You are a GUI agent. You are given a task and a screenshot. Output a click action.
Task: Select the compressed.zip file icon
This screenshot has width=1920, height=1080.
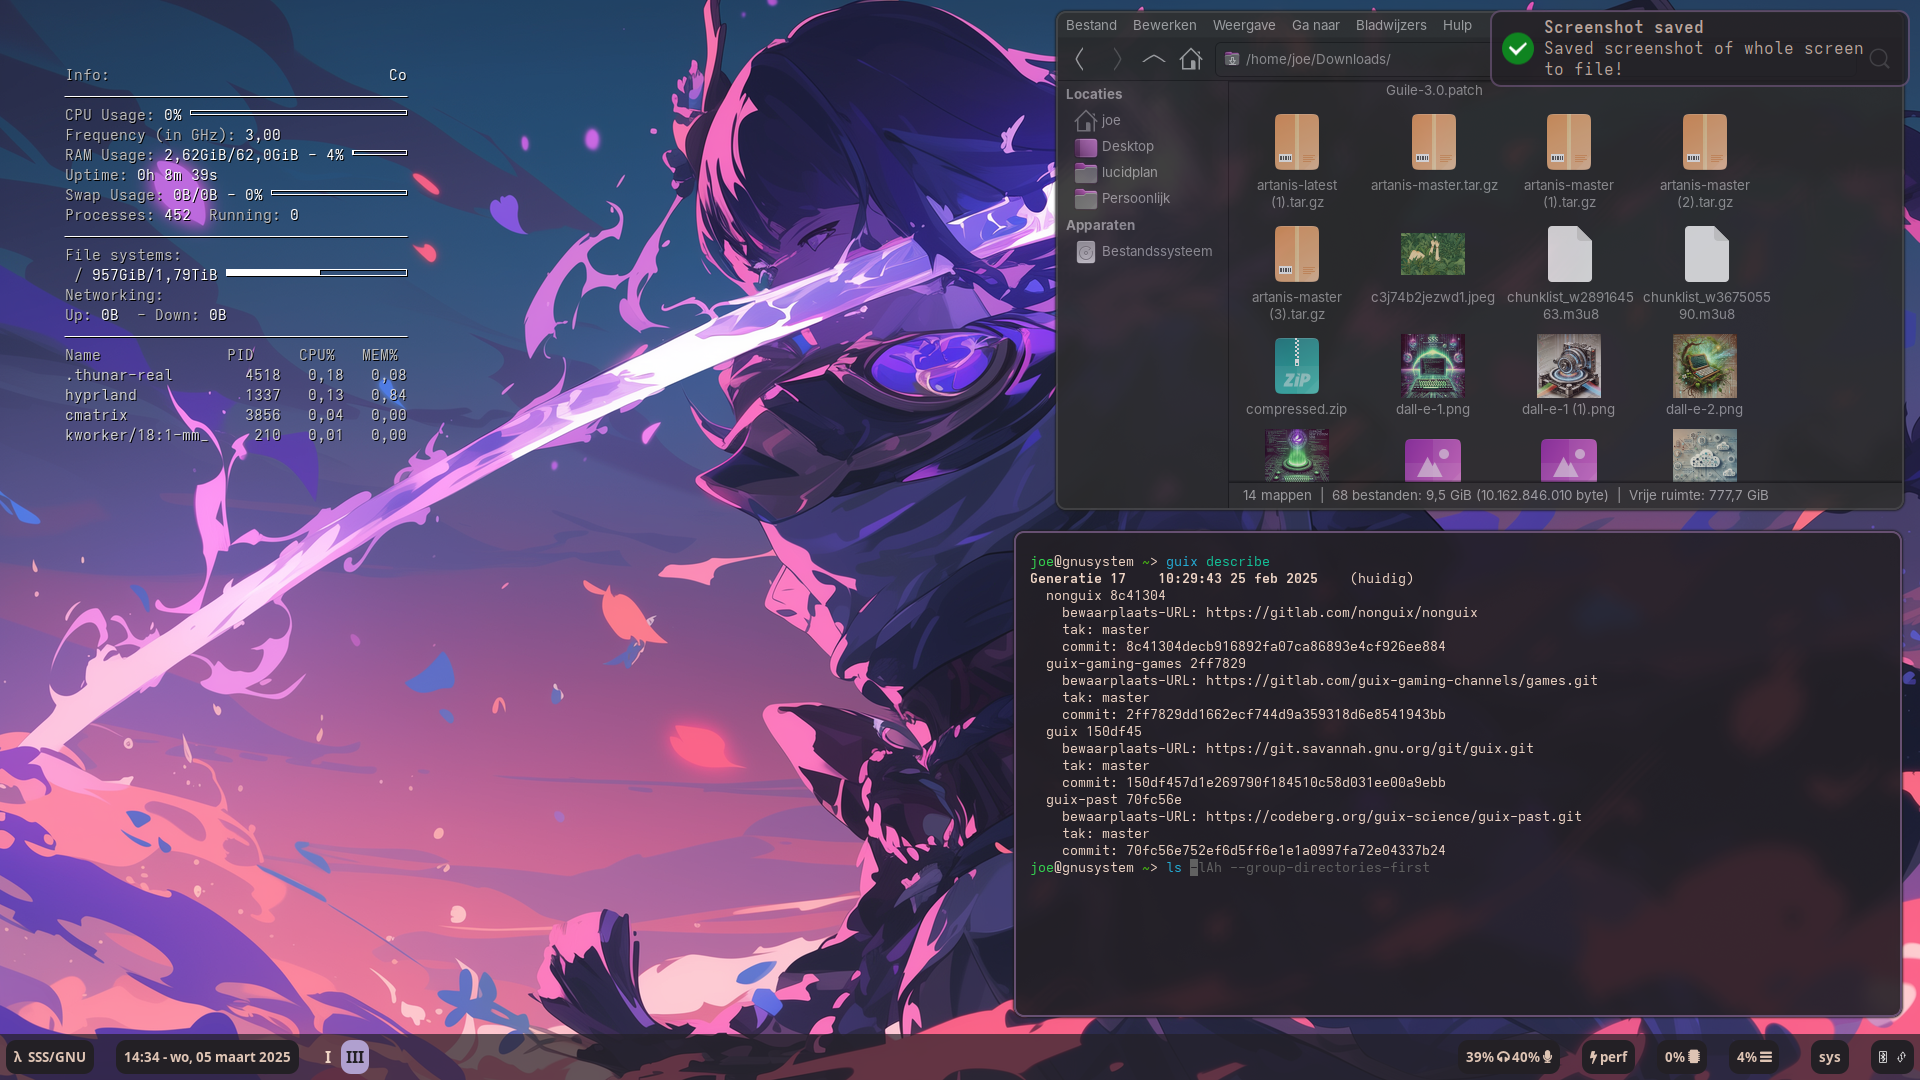pos(1296,366)
